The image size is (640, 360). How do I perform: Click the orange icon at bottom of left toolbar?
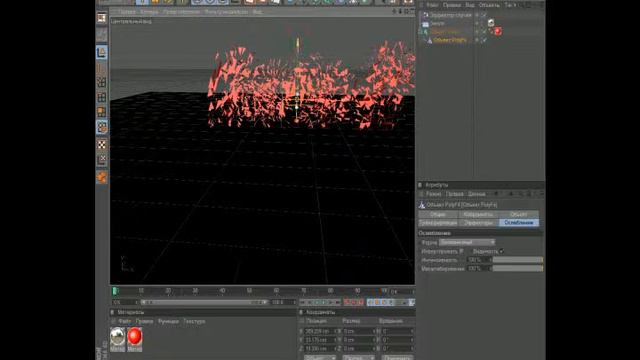(102, 177)
